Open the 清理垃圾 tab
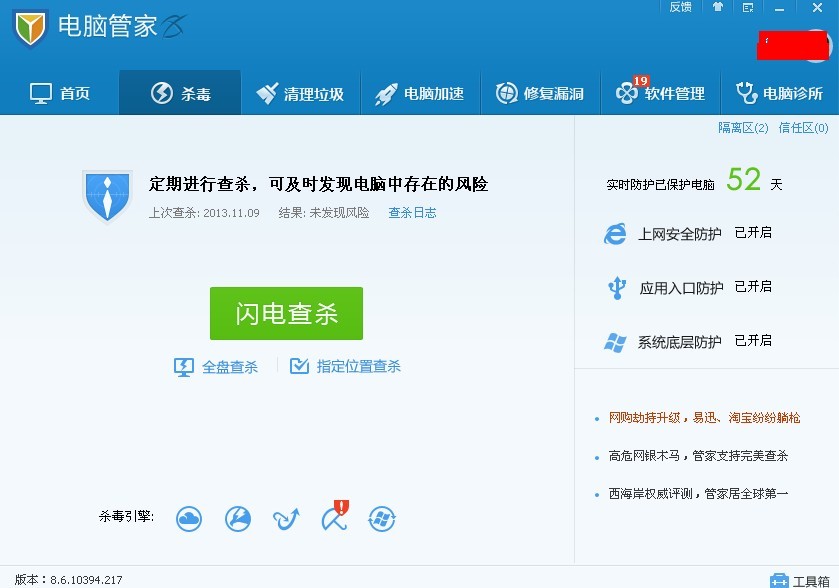This screenshot has height=588, width=839. pyautogui.click(x=301, y=93)
